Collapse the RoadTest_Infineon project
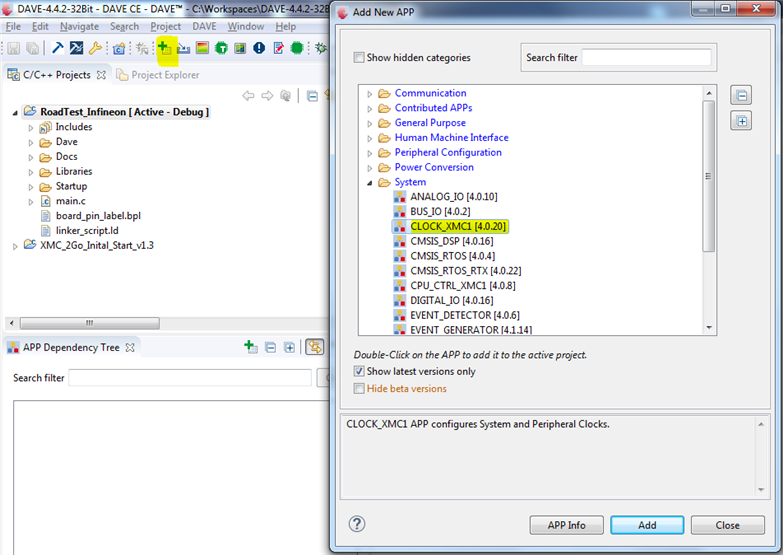The height and width of the screenshot is (555, 783). click(x=15, y=113)
